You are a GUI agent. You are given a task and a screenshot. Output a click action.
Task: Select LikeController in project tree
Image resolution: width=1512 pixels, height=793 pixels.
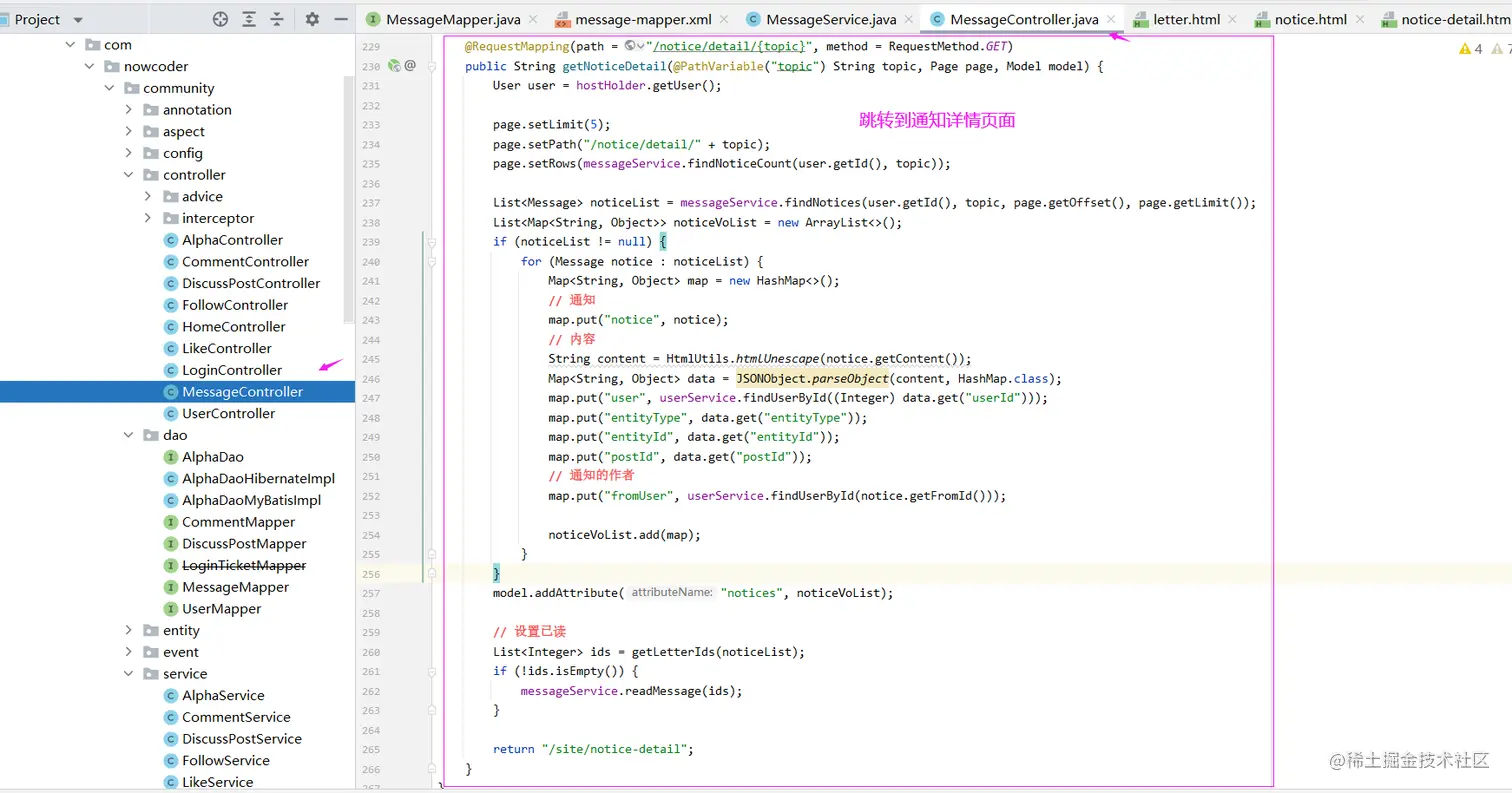click(x=227, y=348)
